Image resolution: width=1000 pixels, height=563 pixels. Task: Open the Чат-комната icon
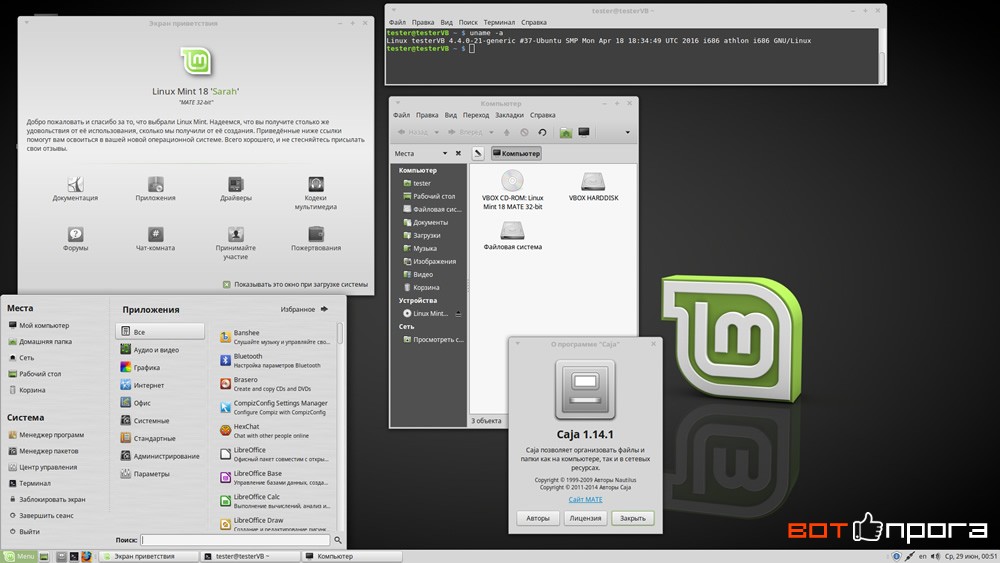tap(156, 234)
